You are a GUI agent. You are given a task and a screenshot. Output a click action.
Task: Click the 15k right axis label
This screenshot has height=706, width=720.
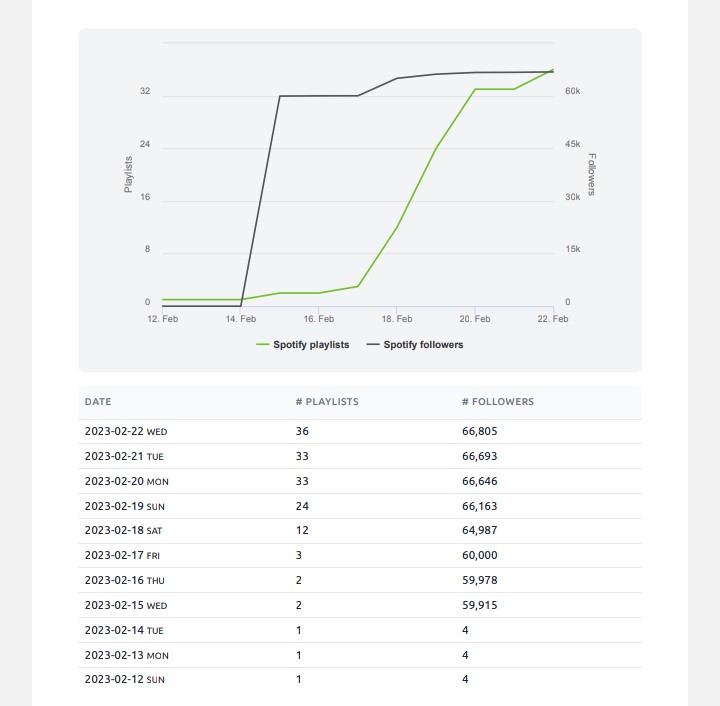coord(573,249)
